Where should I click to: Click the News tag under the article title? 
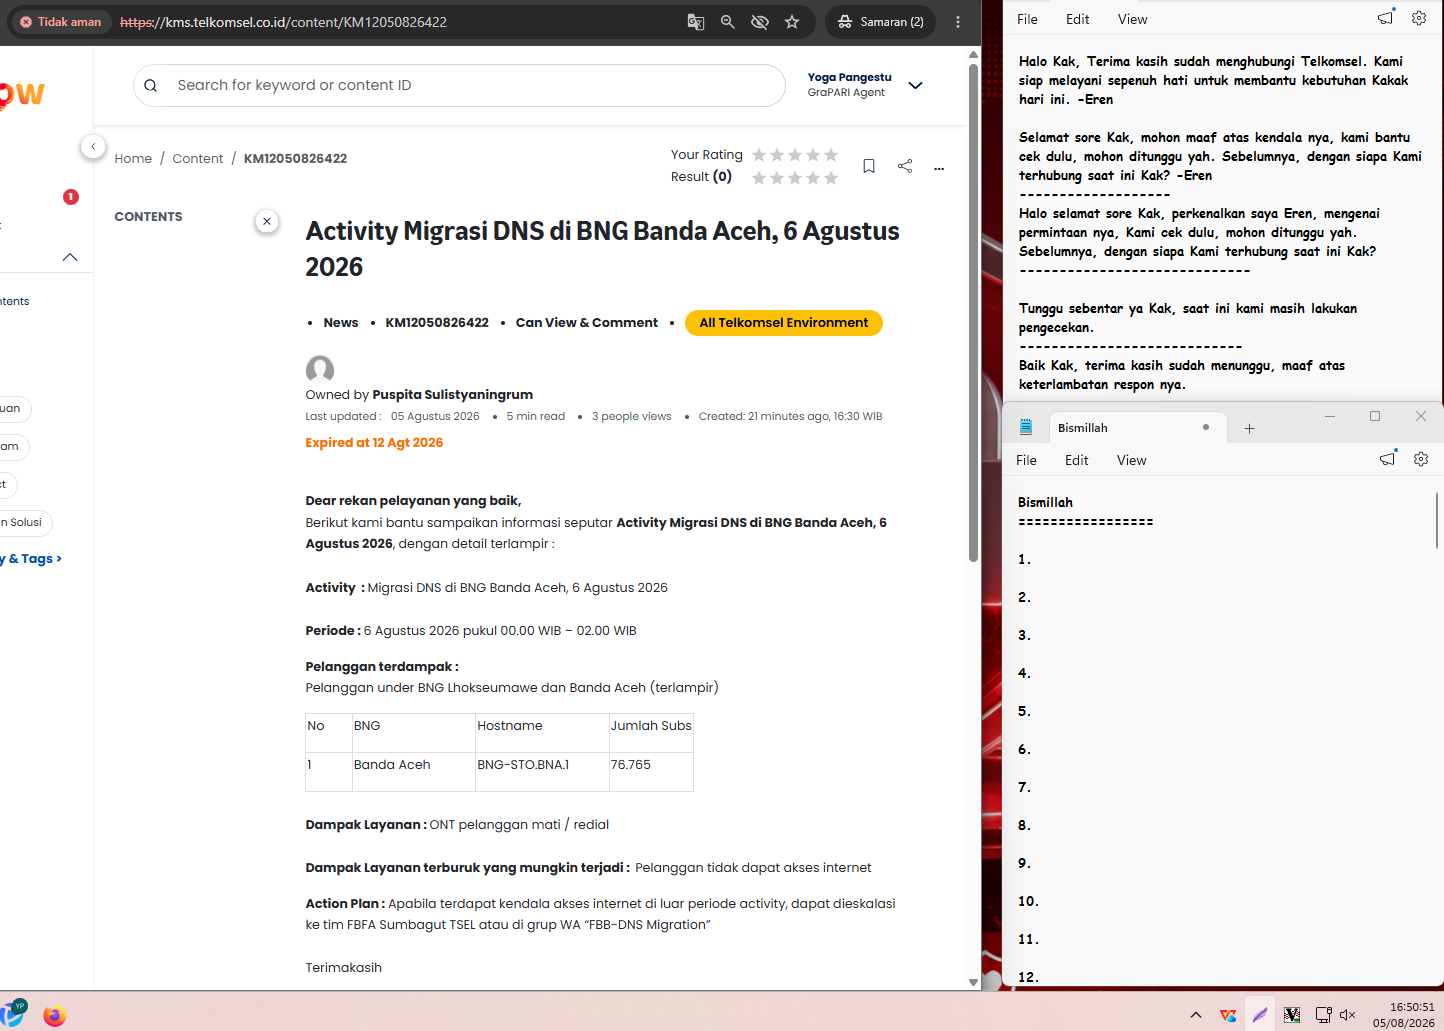pos(340,323)
